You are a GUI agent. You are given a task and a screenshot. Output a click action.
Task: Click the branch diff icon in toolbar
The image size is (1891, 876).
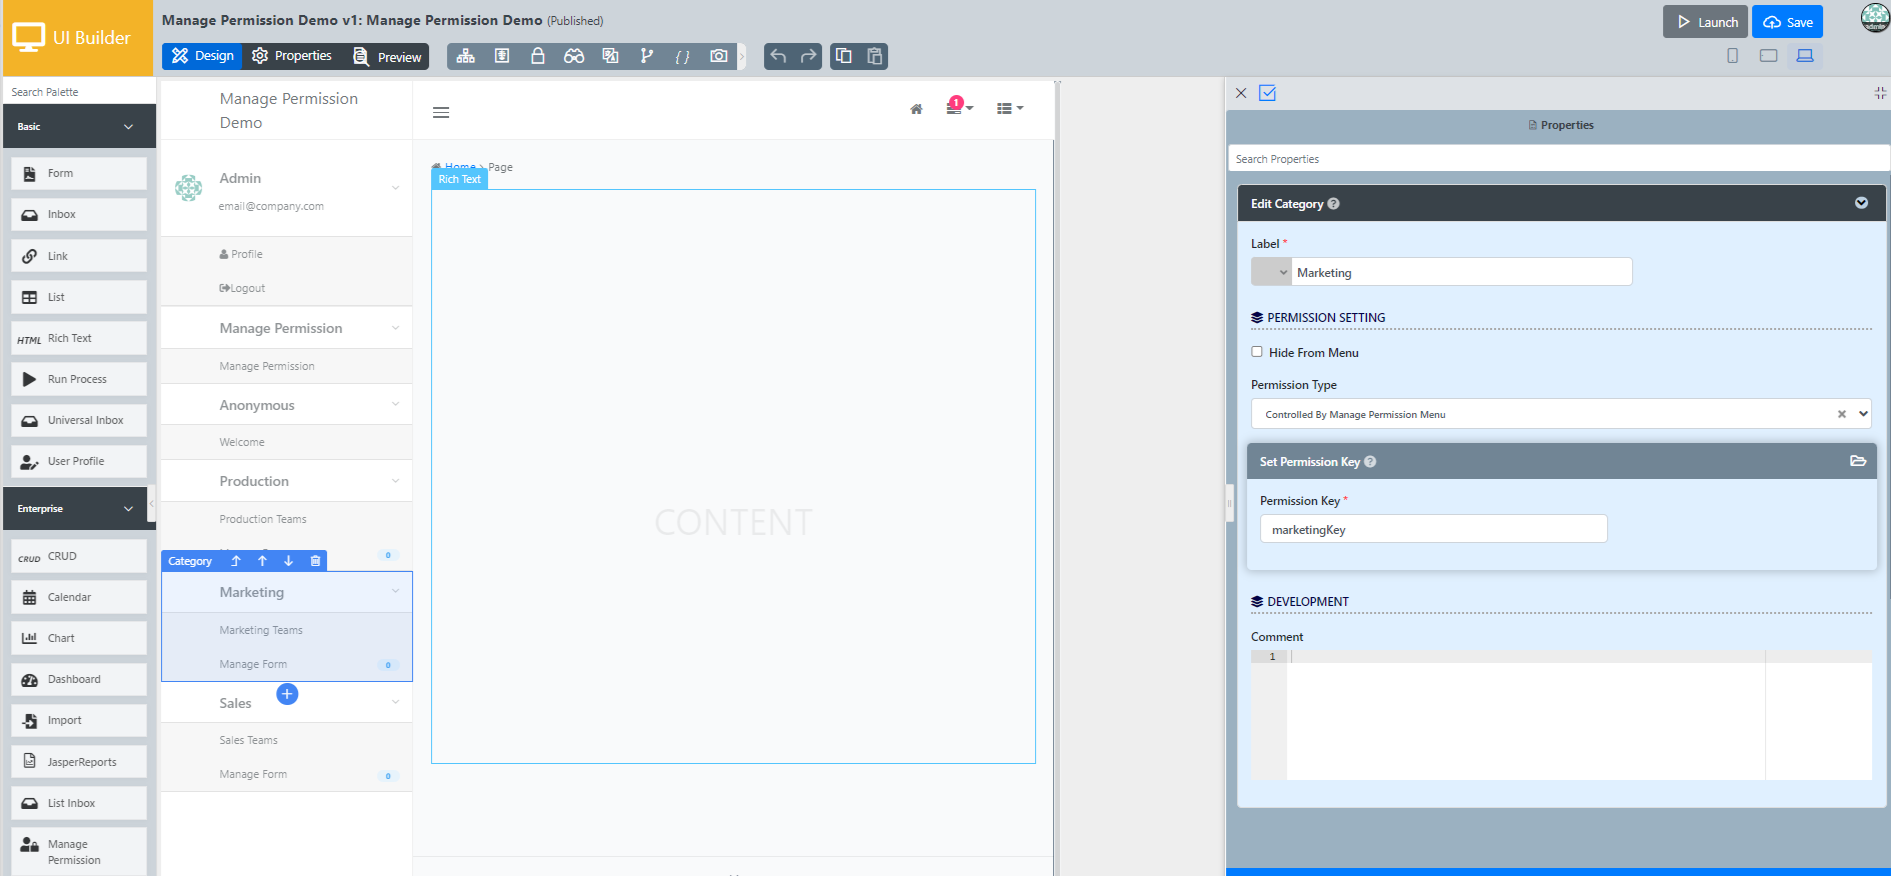647,56
